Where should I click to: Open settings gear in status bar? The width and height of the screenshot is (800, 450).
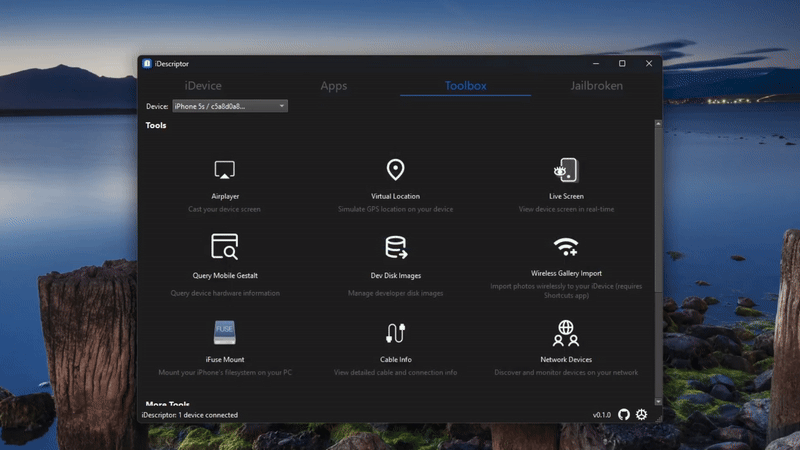click(641, 414)
